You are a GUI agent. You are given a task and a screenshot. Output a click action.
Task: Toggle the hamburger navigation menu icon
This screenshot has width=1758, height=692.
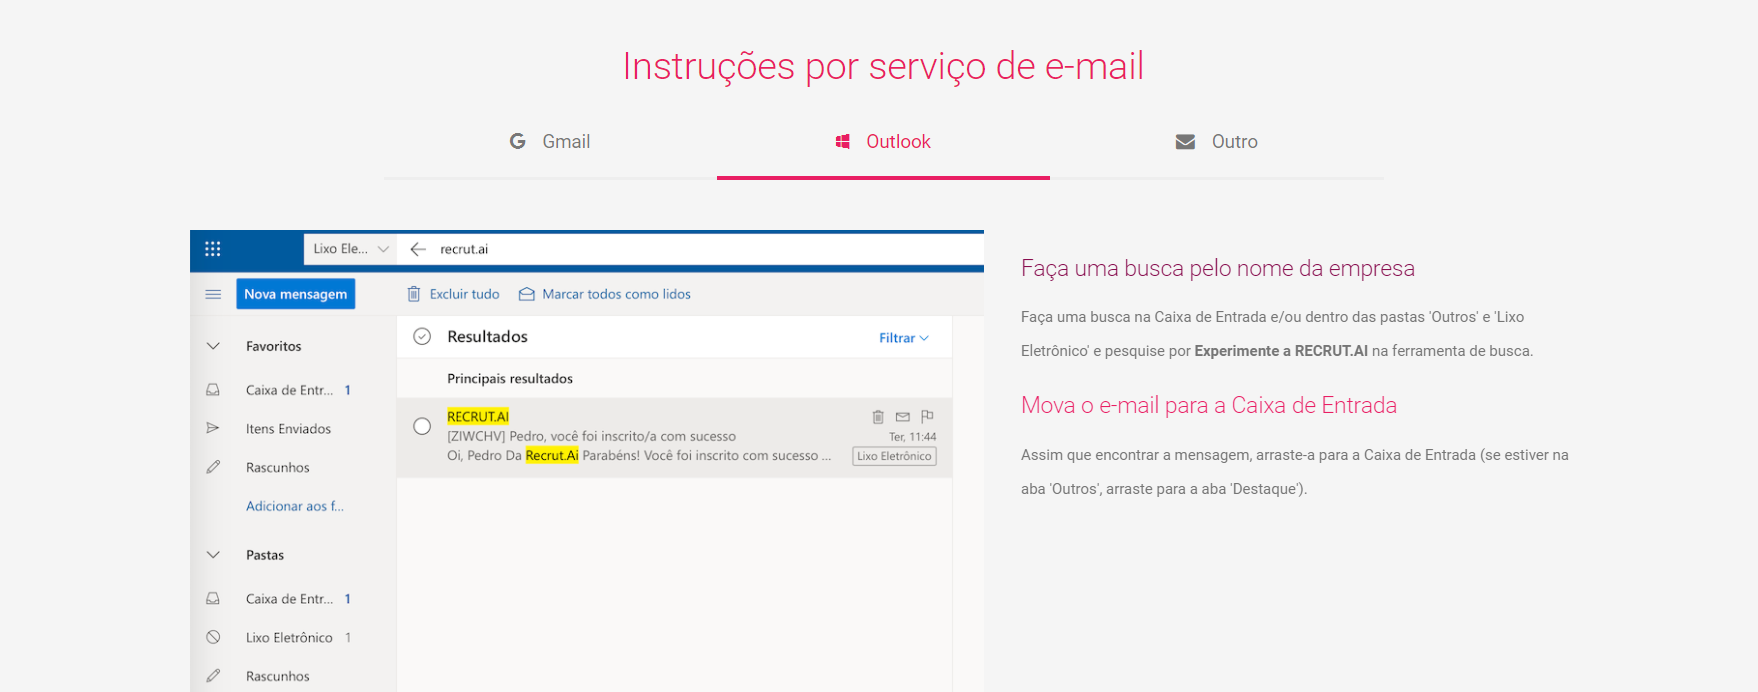[213, 294]
